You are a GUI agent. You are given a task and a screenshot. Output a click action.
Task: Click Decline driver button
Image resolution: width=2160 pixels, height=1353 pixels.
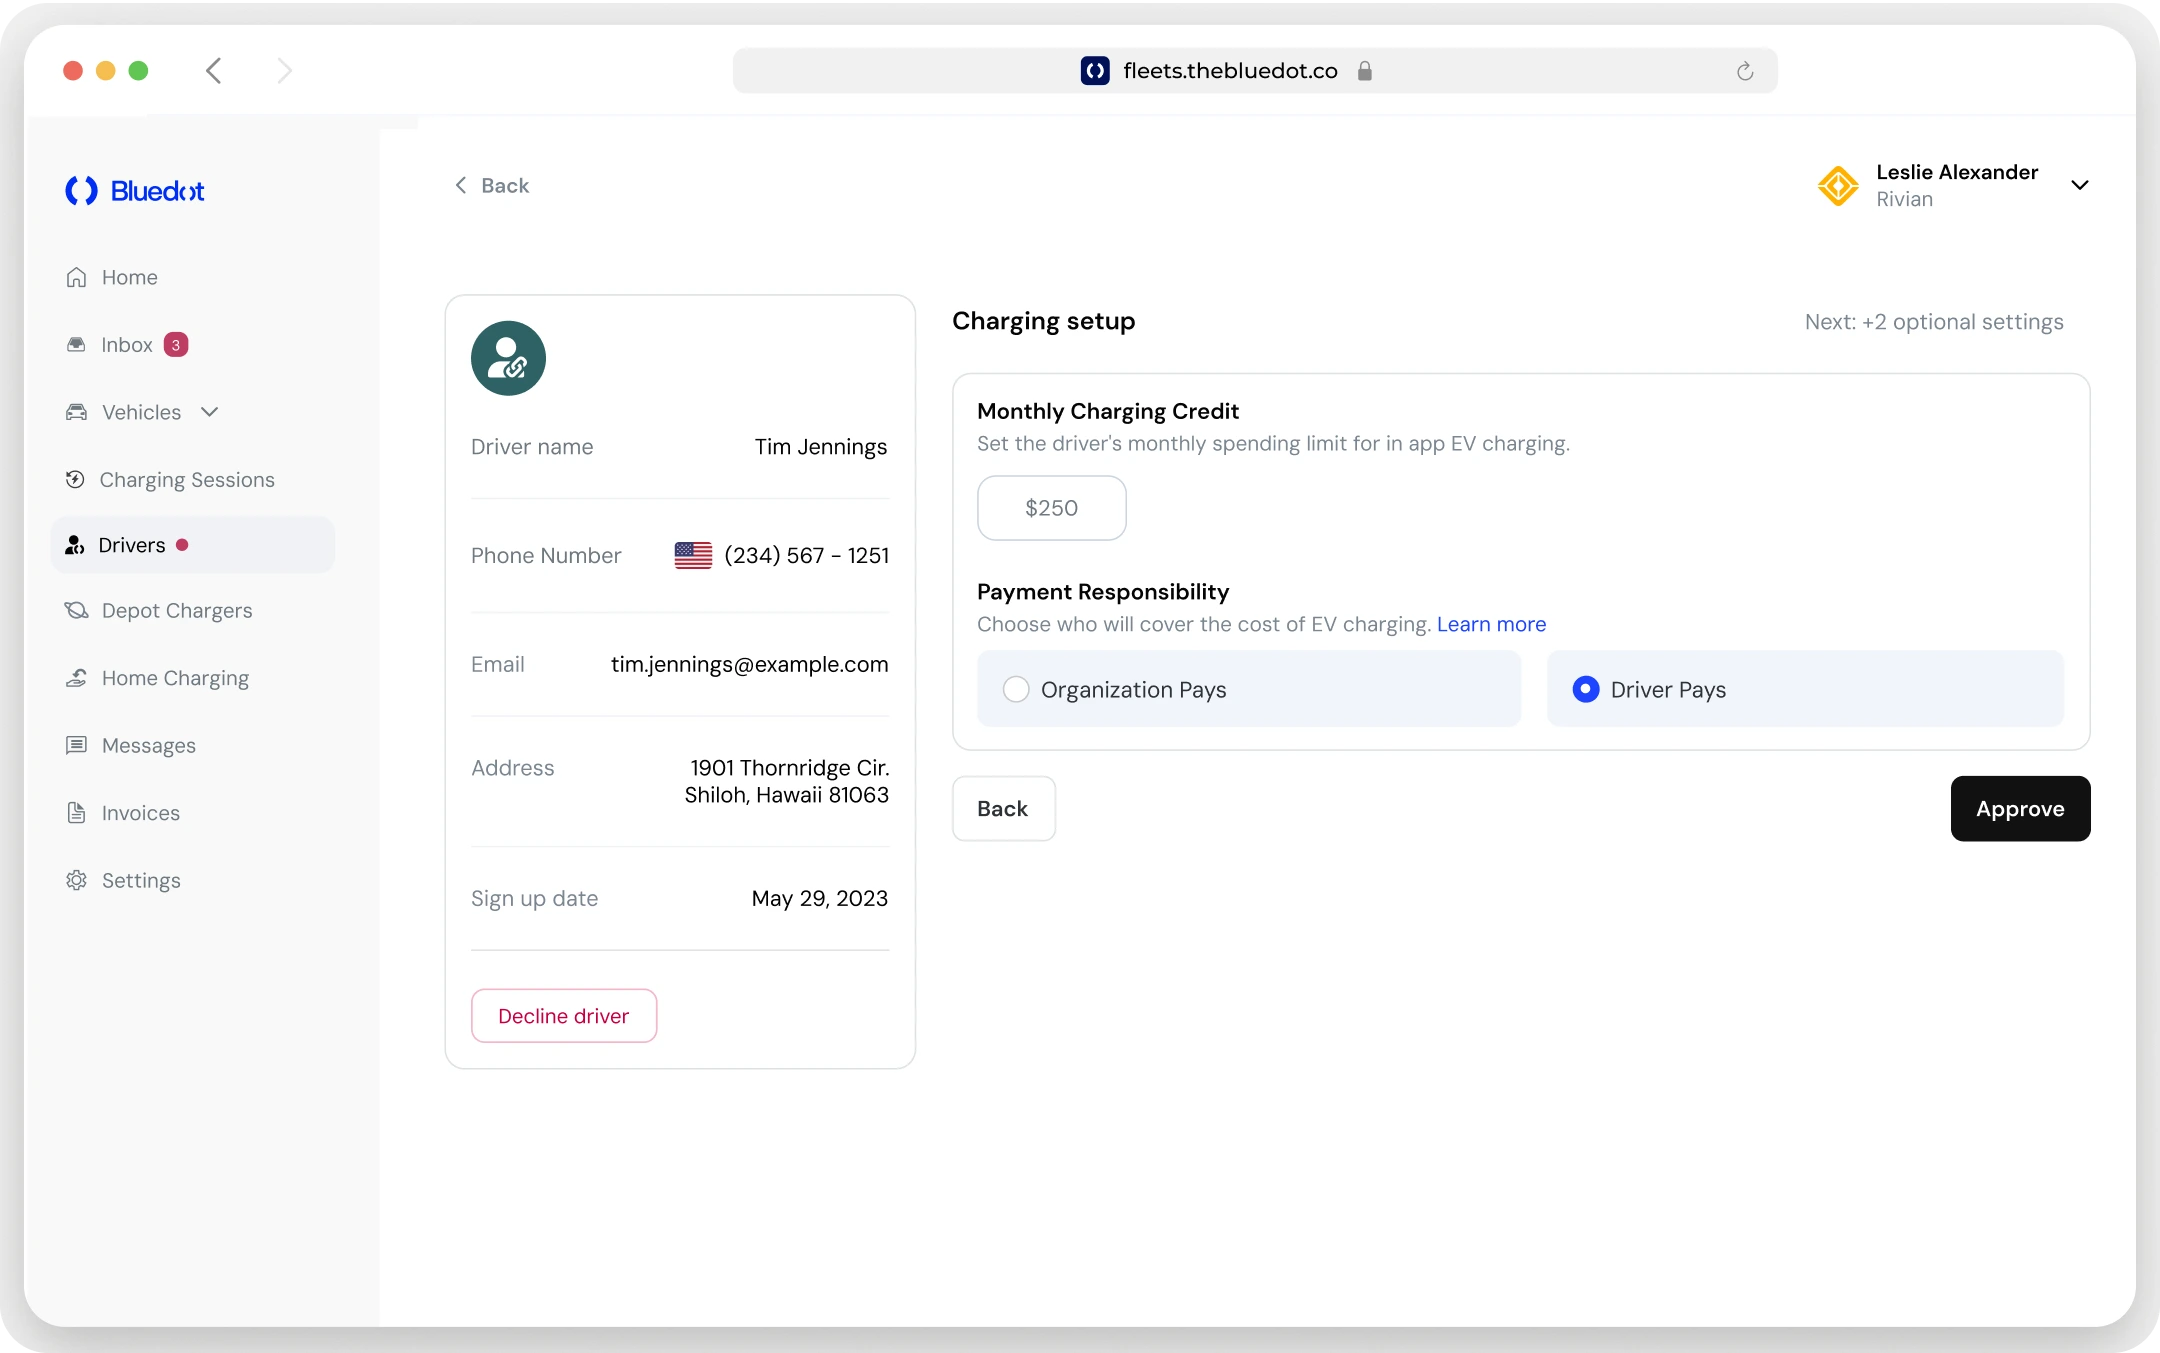pyautogui.click(x=564, y=1015)
